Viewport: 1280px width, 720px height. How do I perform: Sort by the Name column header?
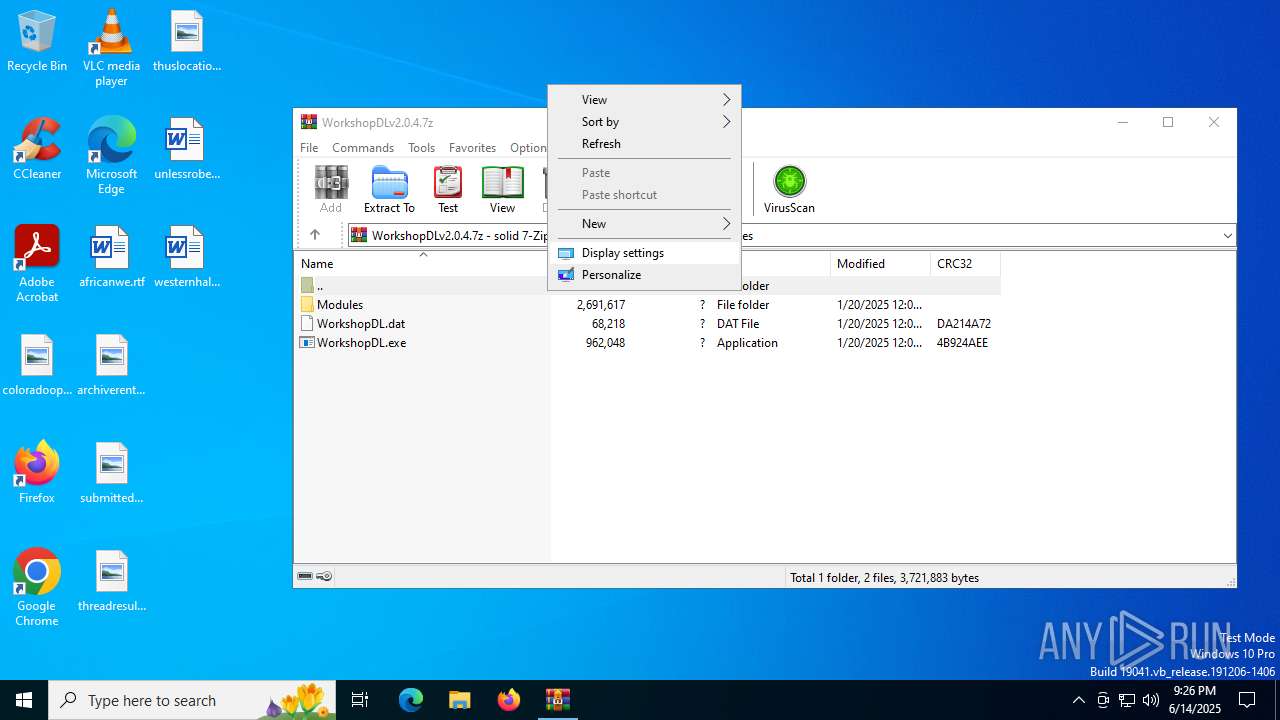pos(422,264)
